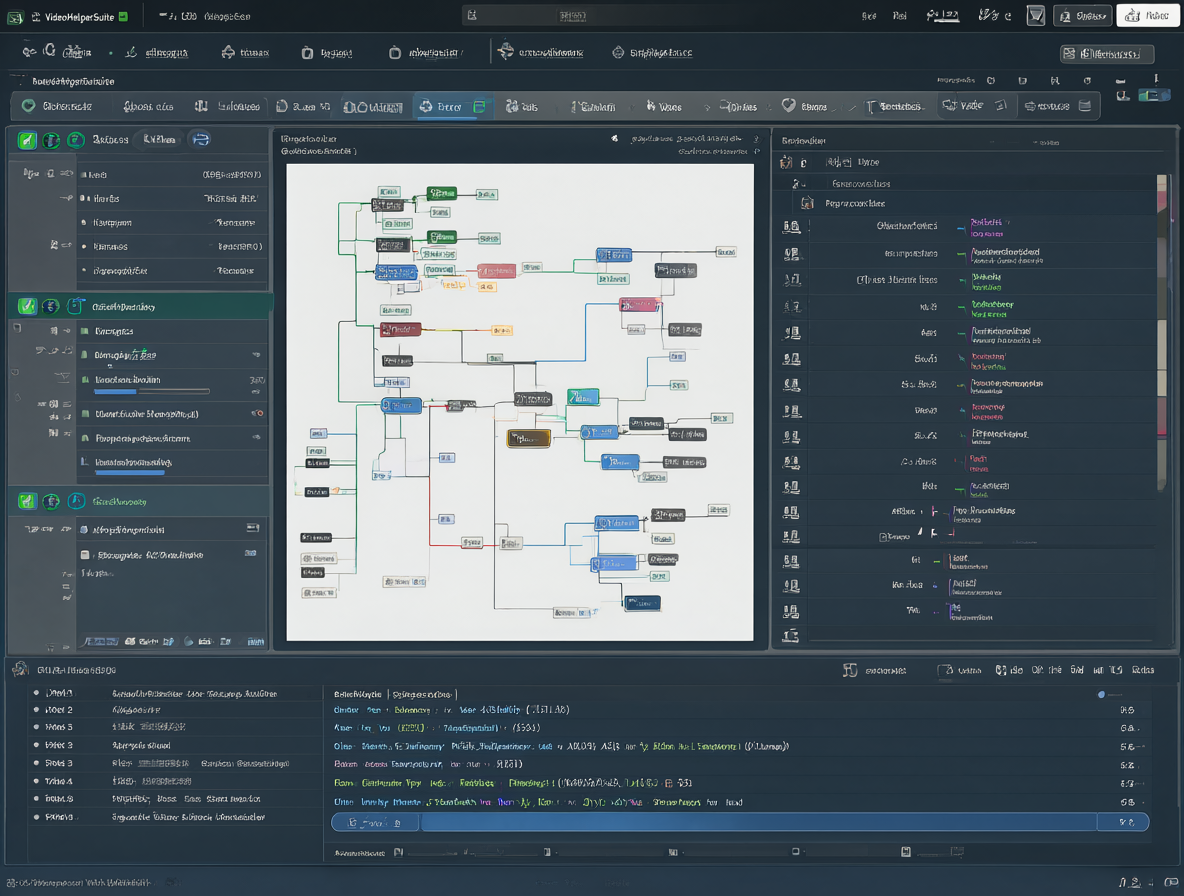This screenshot has width=1184, height=896.
Task: Click the short two-tone progress bar in the left panel
Action: (x=152, y=392)
